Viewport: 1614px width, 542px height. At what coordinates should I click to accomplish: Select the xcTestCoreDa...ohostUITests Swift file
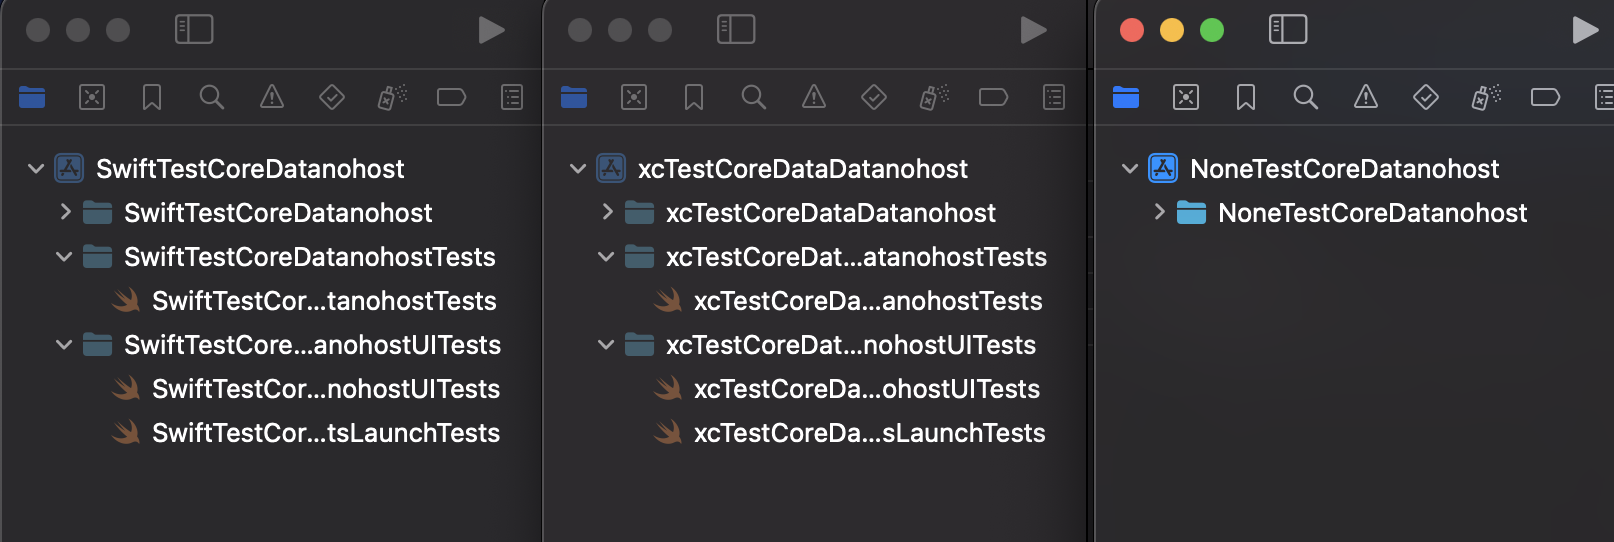click(847, 388)
